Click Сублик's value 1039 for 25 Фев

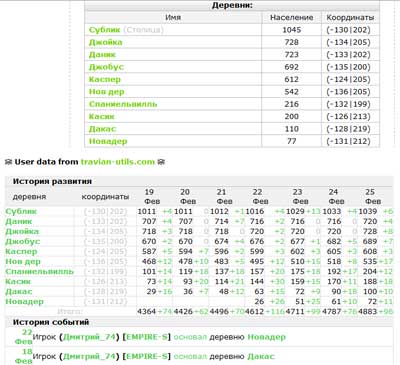tap(368, 211)
